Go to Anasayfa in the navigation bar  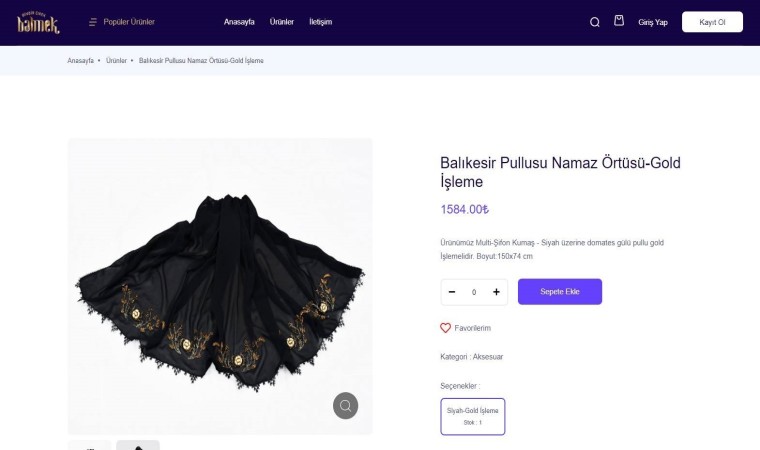240,22
